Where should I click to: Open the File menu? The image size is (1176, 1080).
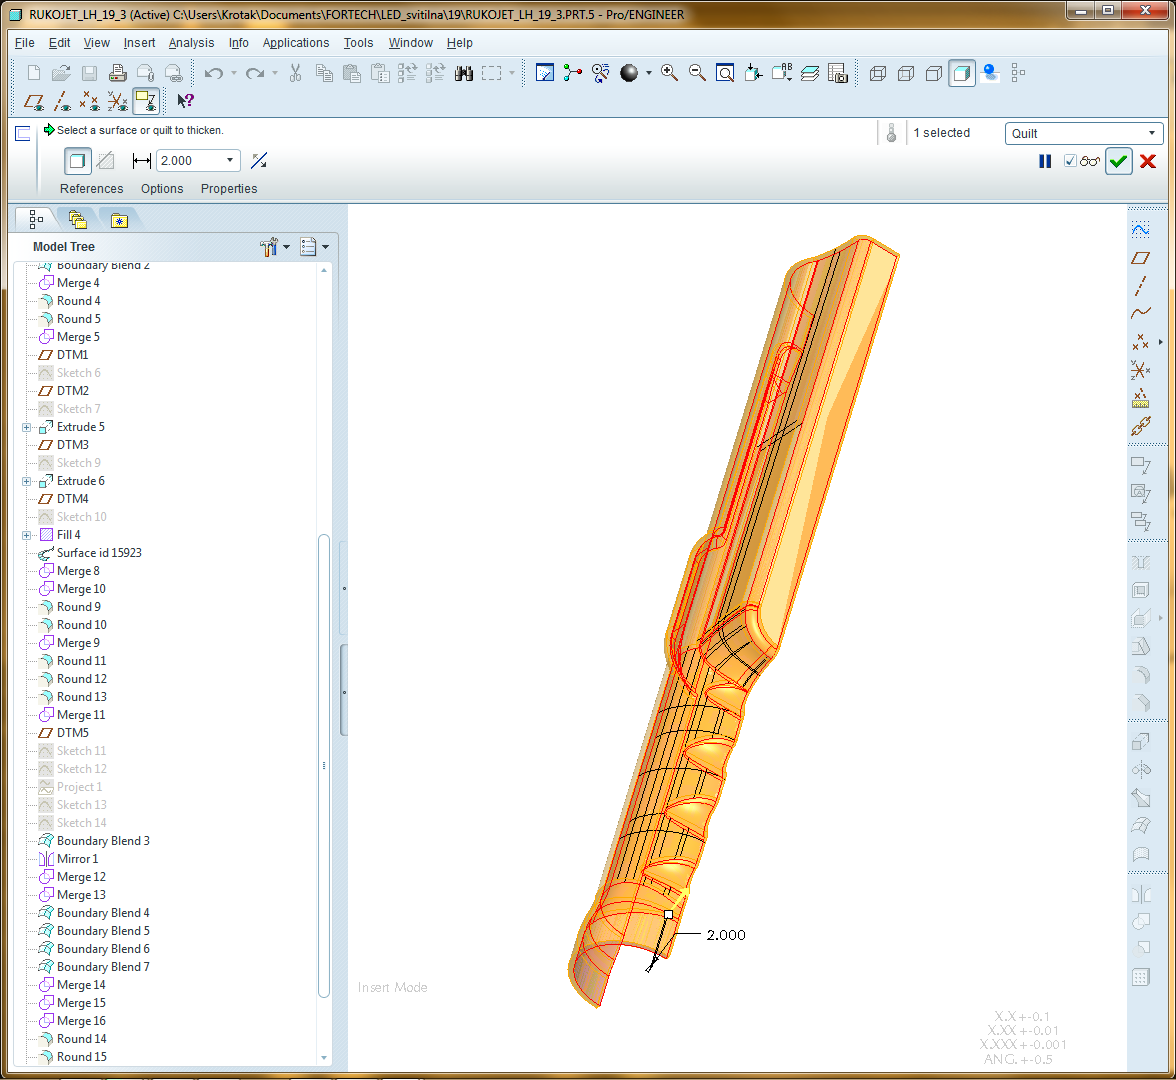[24, 43]
